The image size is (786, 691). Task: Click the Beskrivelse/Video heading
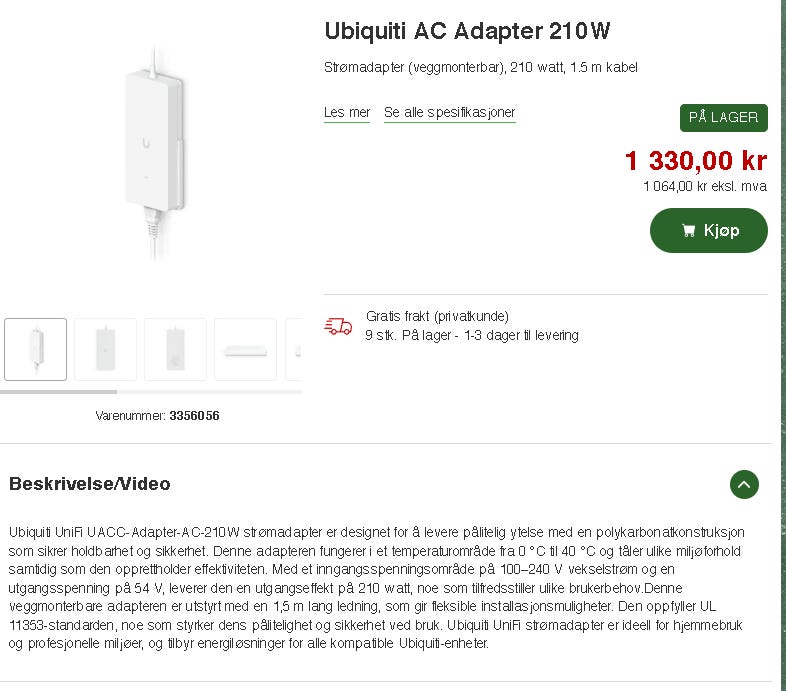coord(90,484)
